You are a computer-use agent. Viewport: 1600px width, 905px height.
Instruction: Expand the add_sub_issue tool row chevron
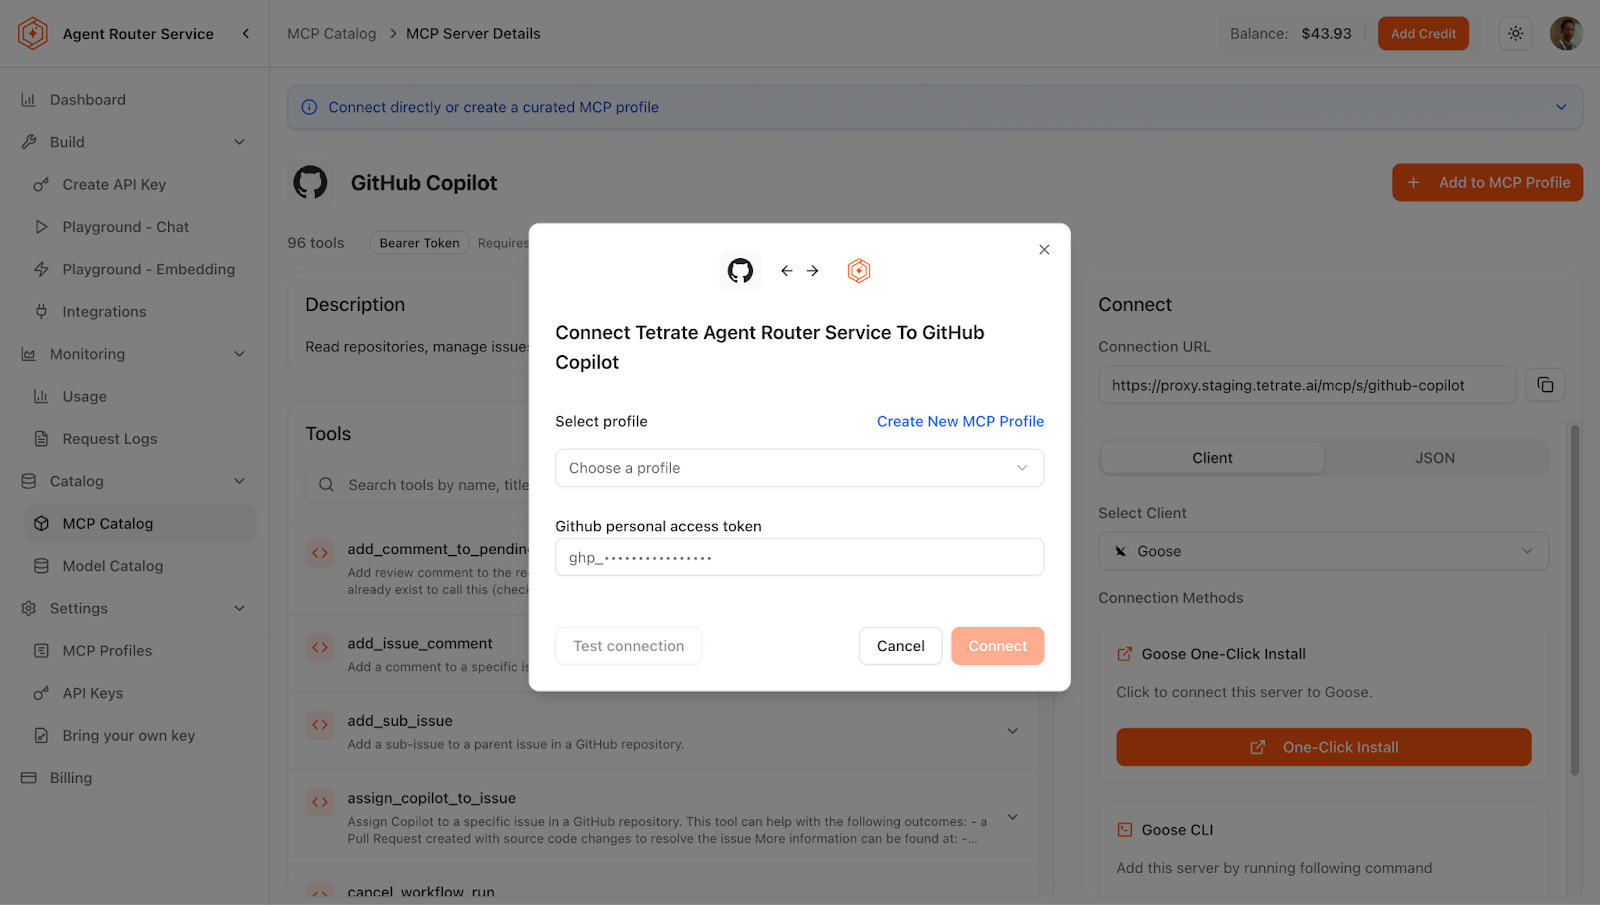click(1012, 731)
